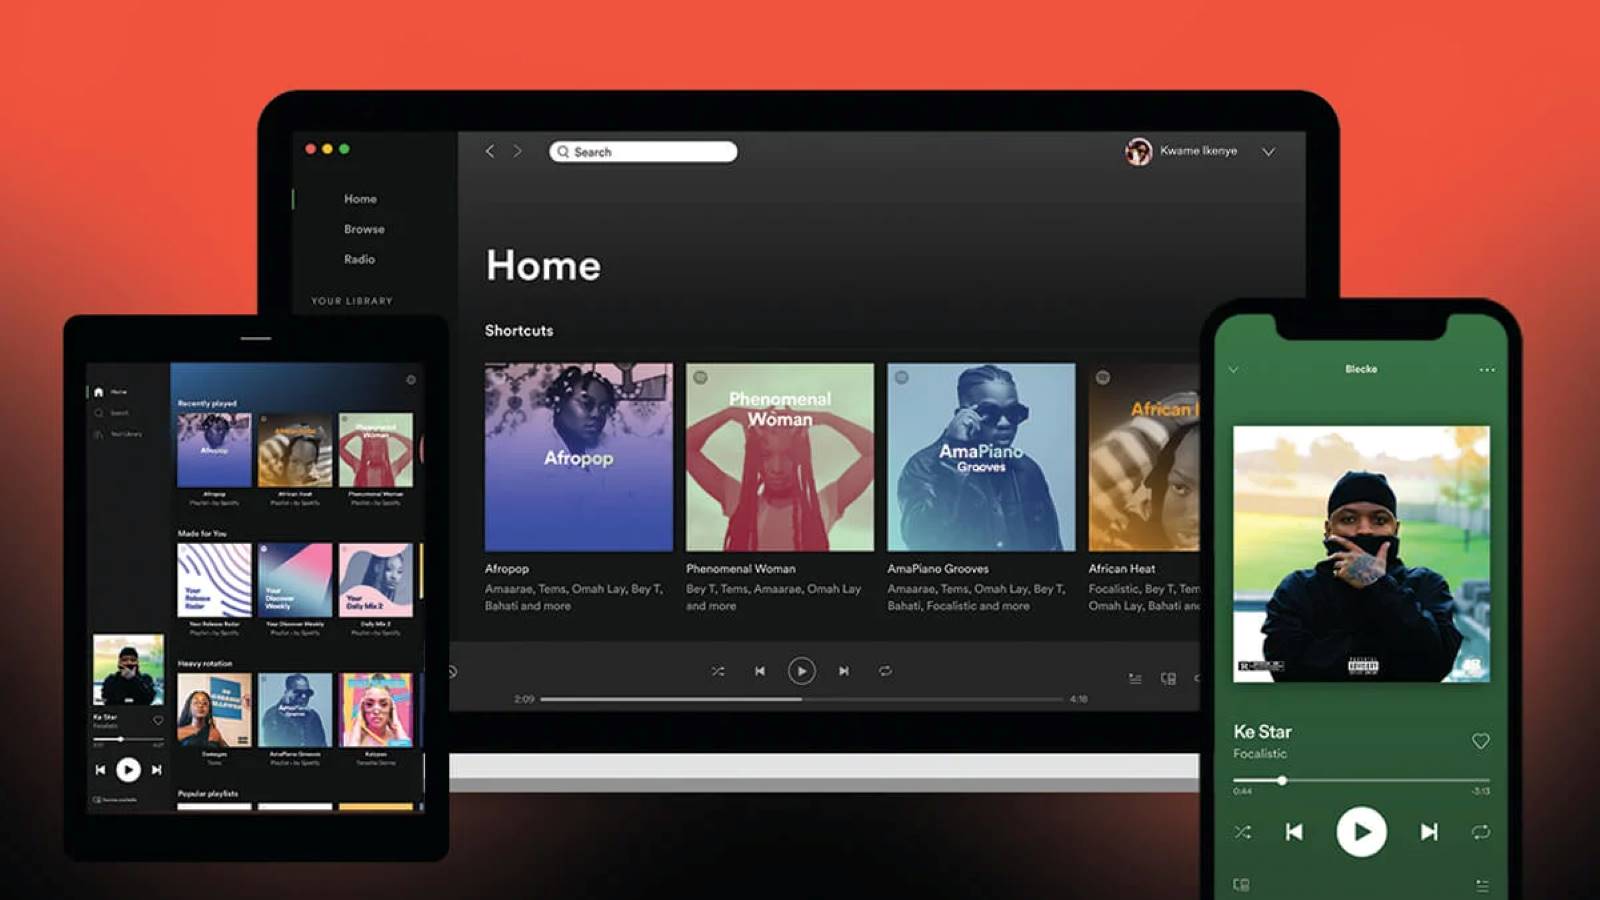
Task: Toggle repeat on phone player
Action: click(x=1481, y=832)
